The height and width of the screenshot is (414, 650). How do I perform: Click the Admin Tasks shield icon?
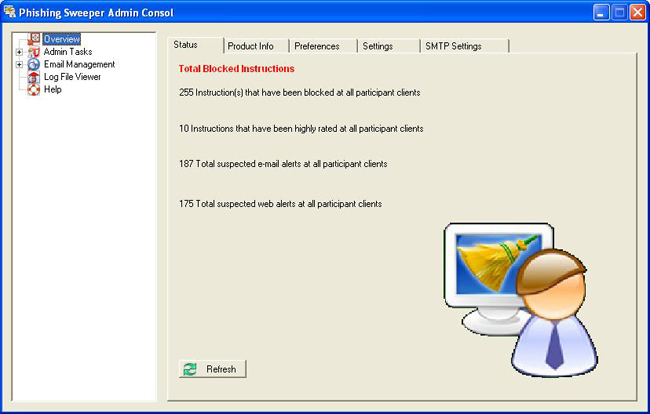pyautogui.click(x=34, y=52)
